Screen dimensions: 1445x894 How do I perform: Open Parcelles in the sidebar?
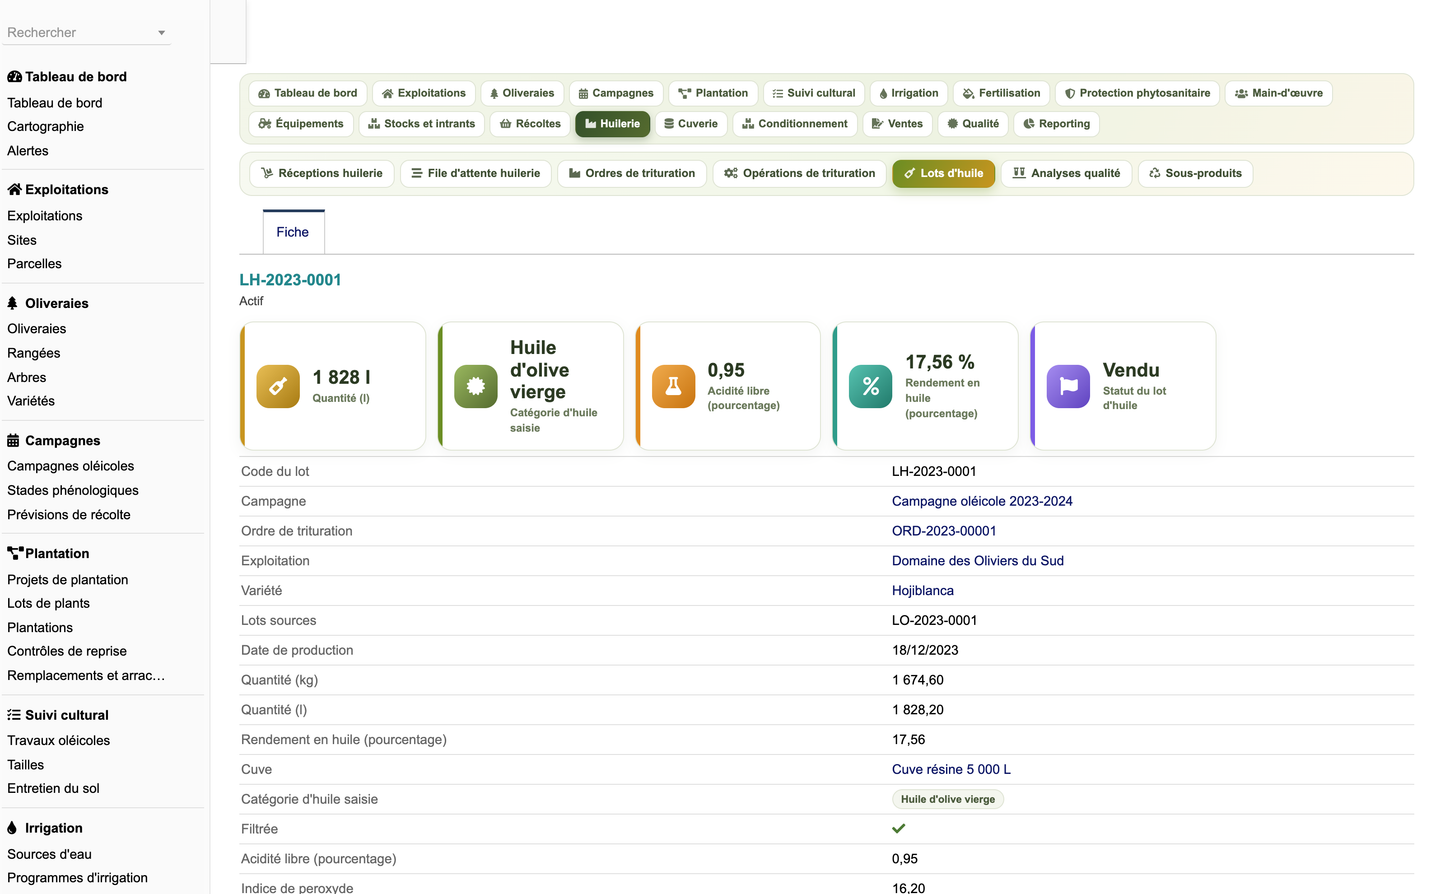pos(34,264)
